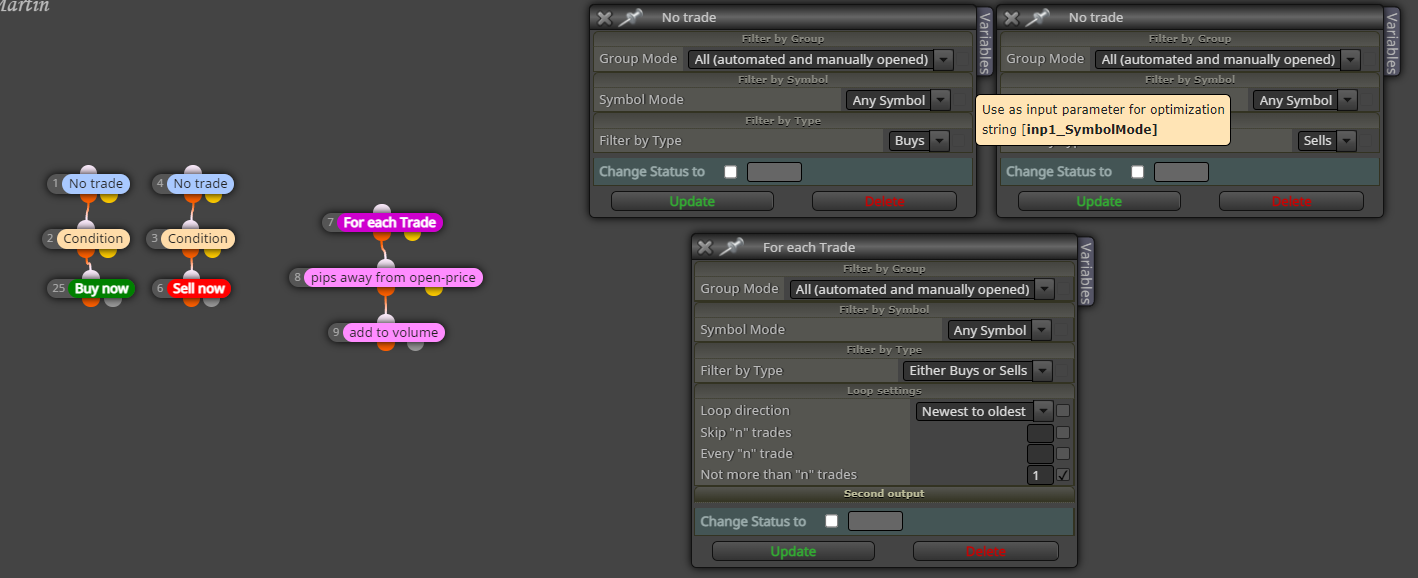Pin the No trade panel filtering Sells
This screenshot has width=1418, height=578.
[1038, 17]
